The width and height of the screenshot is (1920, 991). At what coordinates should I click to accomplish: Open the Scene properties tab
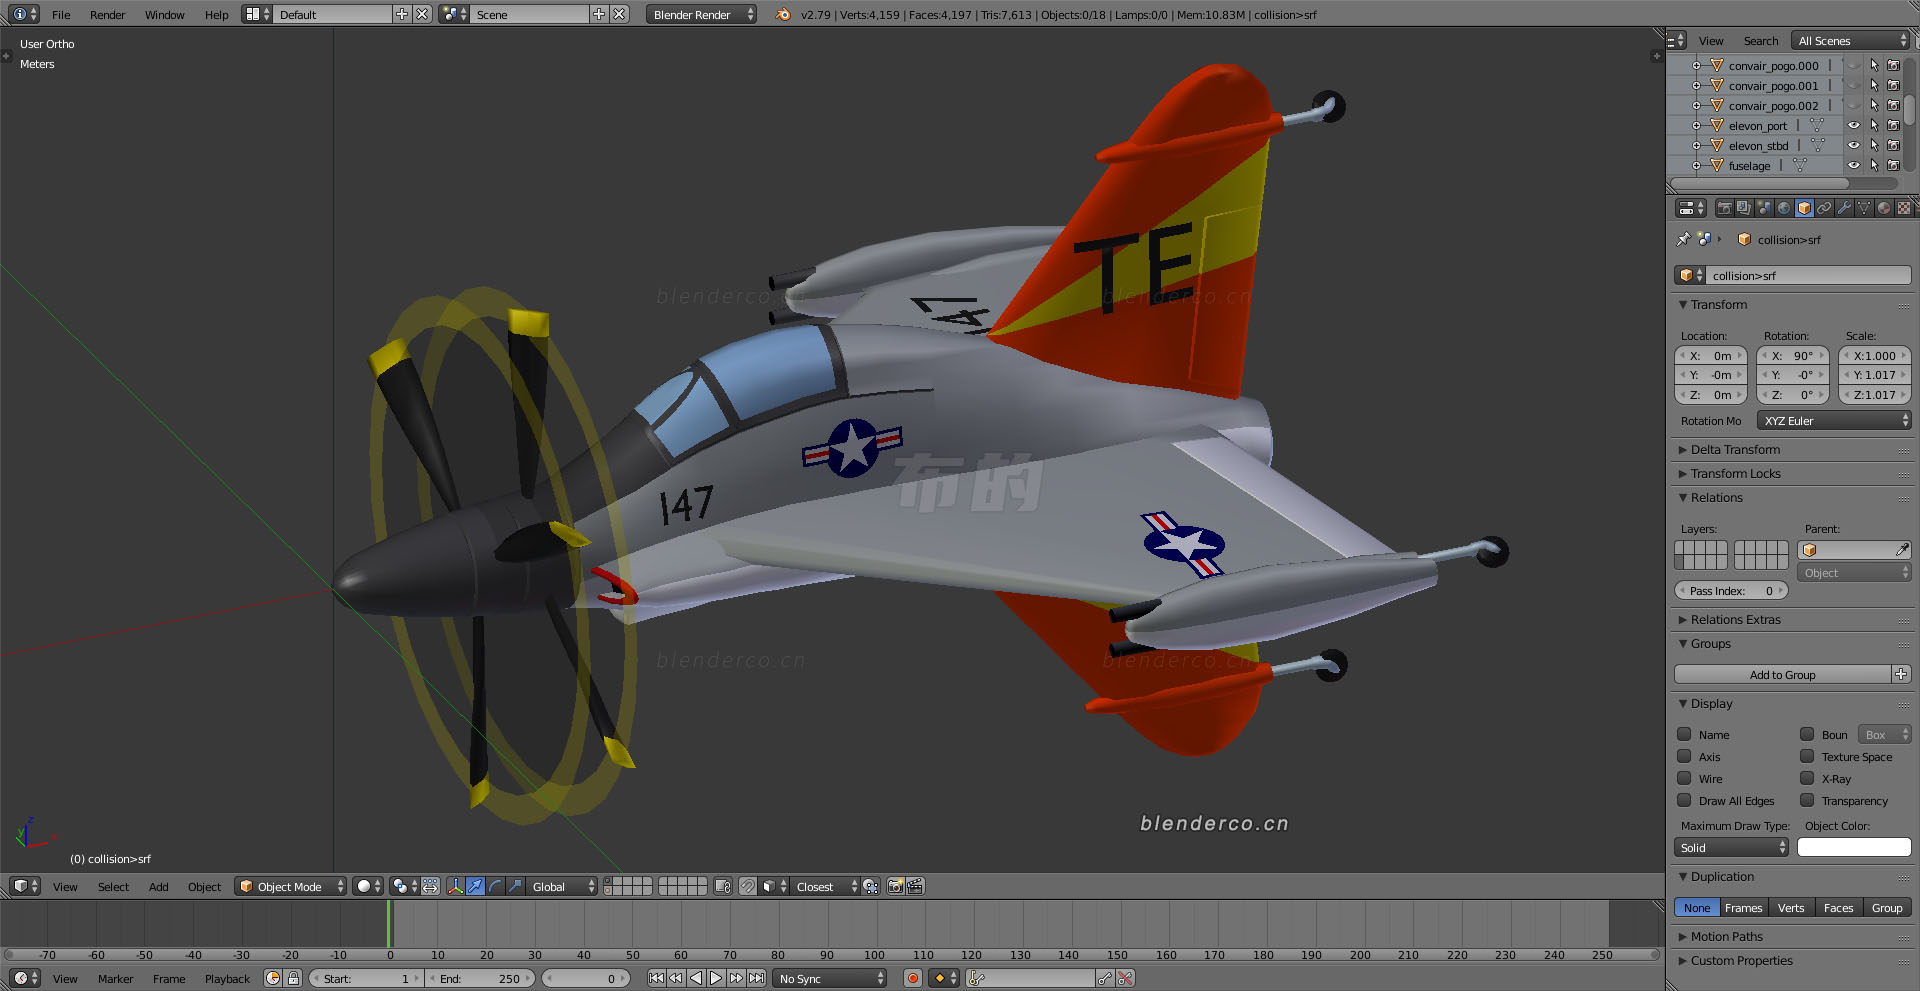[x=1764, y=208]
